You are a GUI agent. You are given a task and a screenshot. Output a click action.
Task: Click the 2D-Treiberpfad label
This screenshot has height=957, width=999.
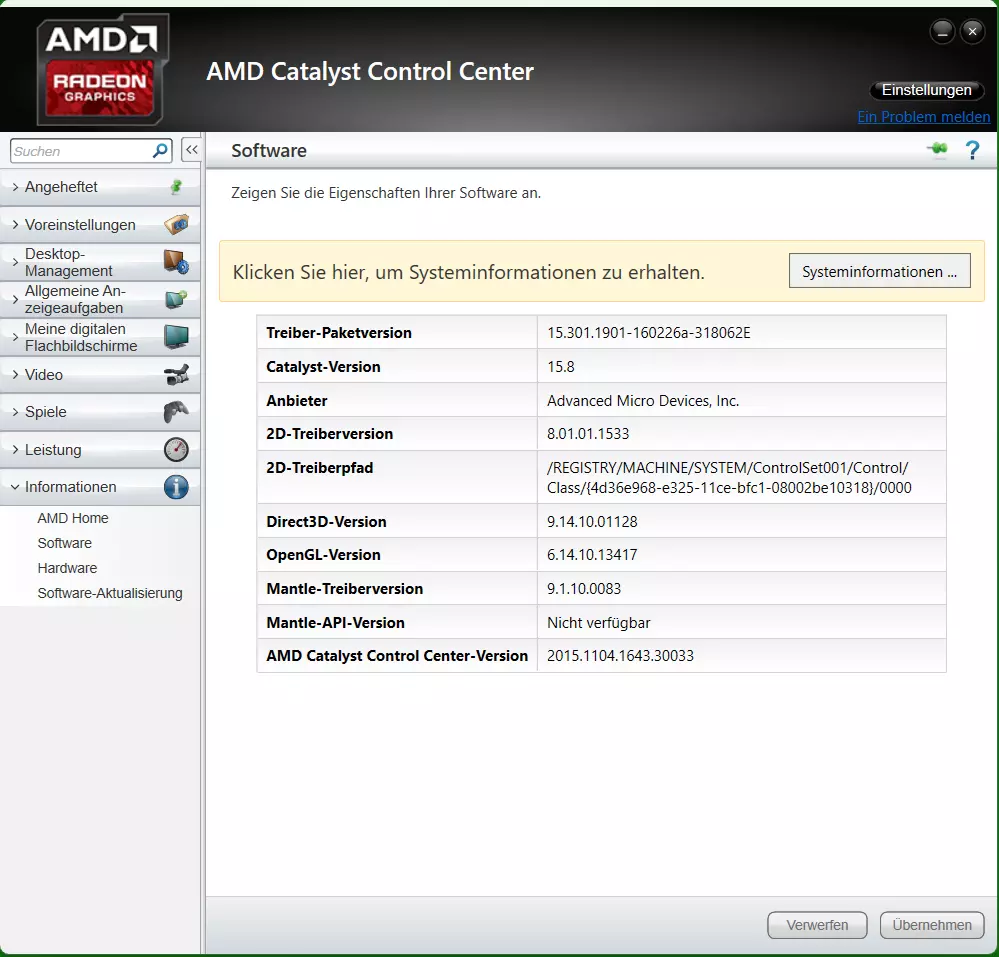[319, 468]
